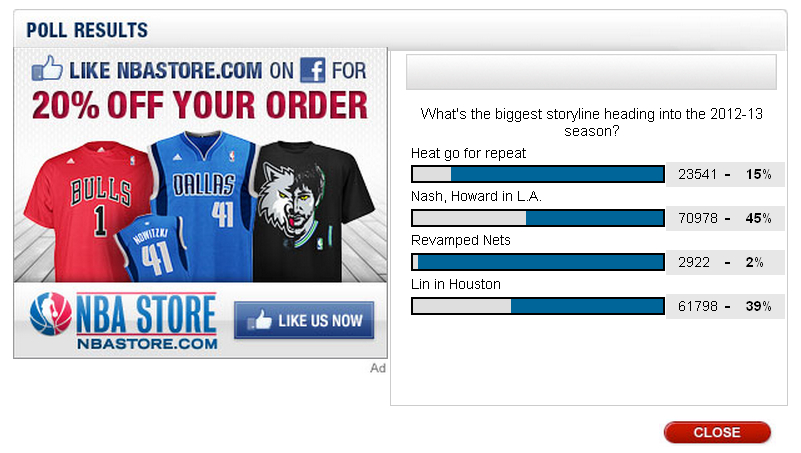
Task: Click the empty gray box above poll question
Action: click(591, 71)
